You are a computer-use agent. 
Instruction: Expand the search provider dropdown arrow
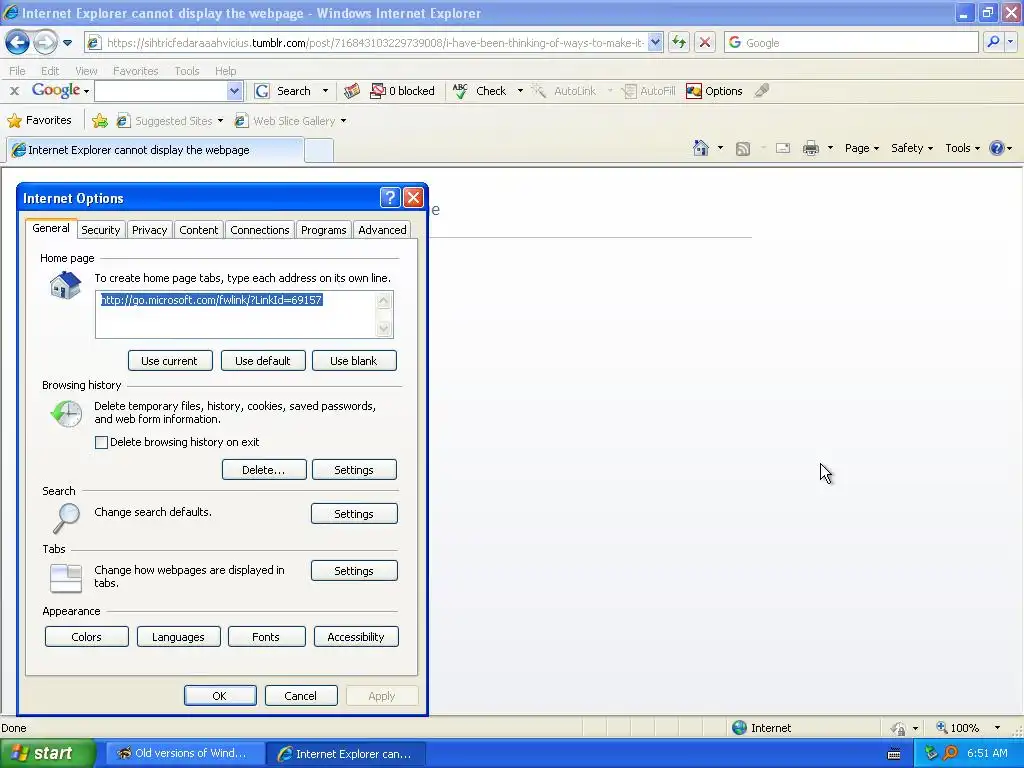1010,42
